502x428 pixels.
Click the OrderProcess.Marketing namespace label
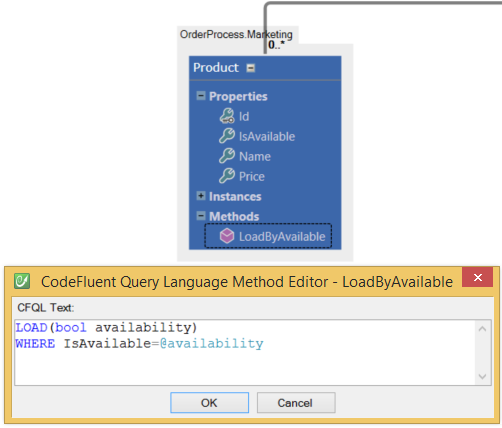point(236,34)
